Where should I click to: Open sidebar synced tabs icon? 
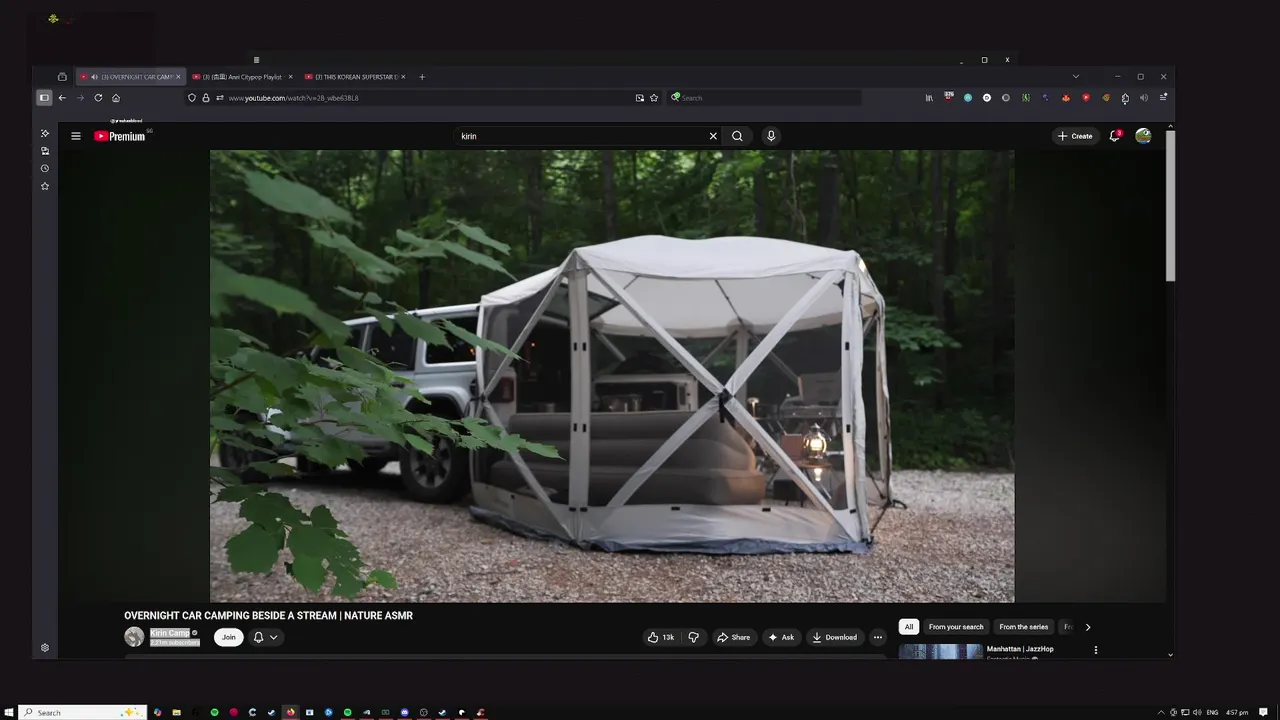45,151
